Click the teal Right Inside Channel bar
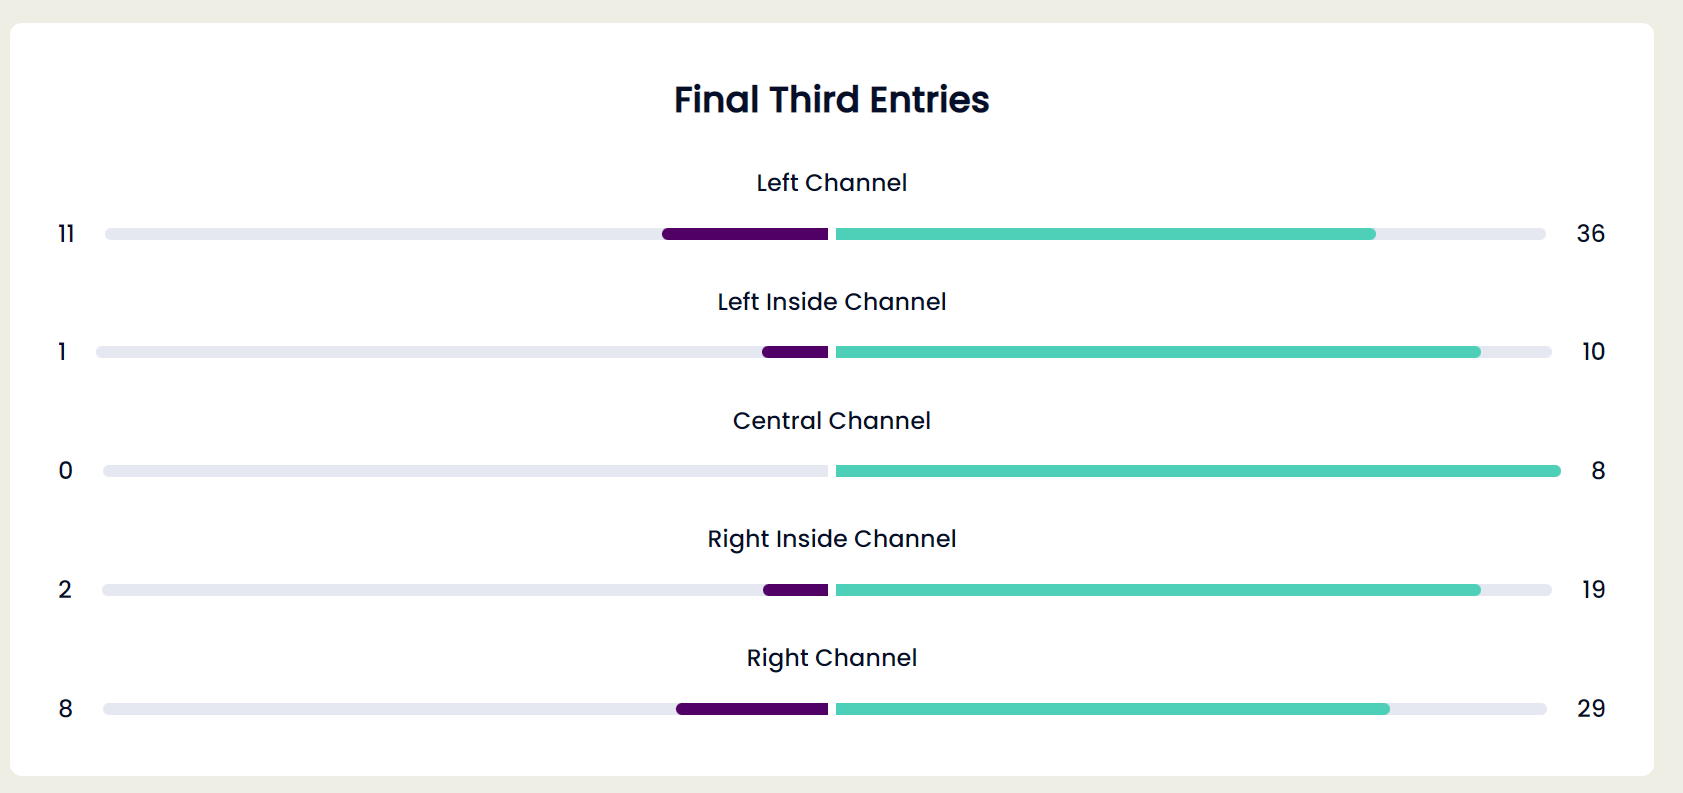The width and height of the screenshot is (1683, 793). pyautogui.click(x=1158, y=590)
